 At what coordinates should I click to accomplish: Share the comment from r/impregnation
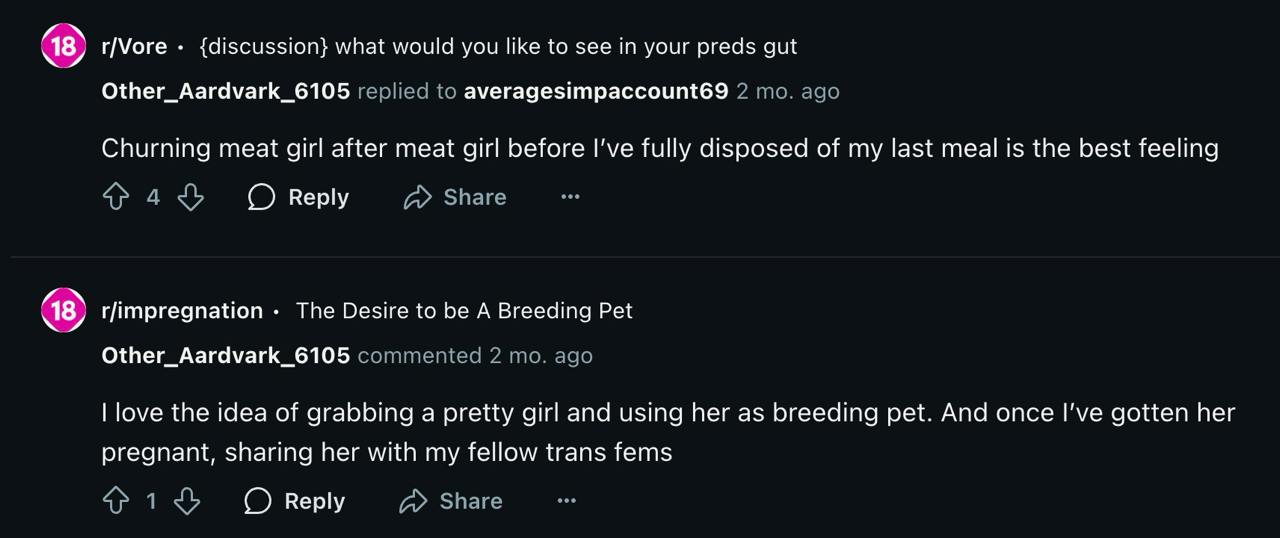coord(451,501)
